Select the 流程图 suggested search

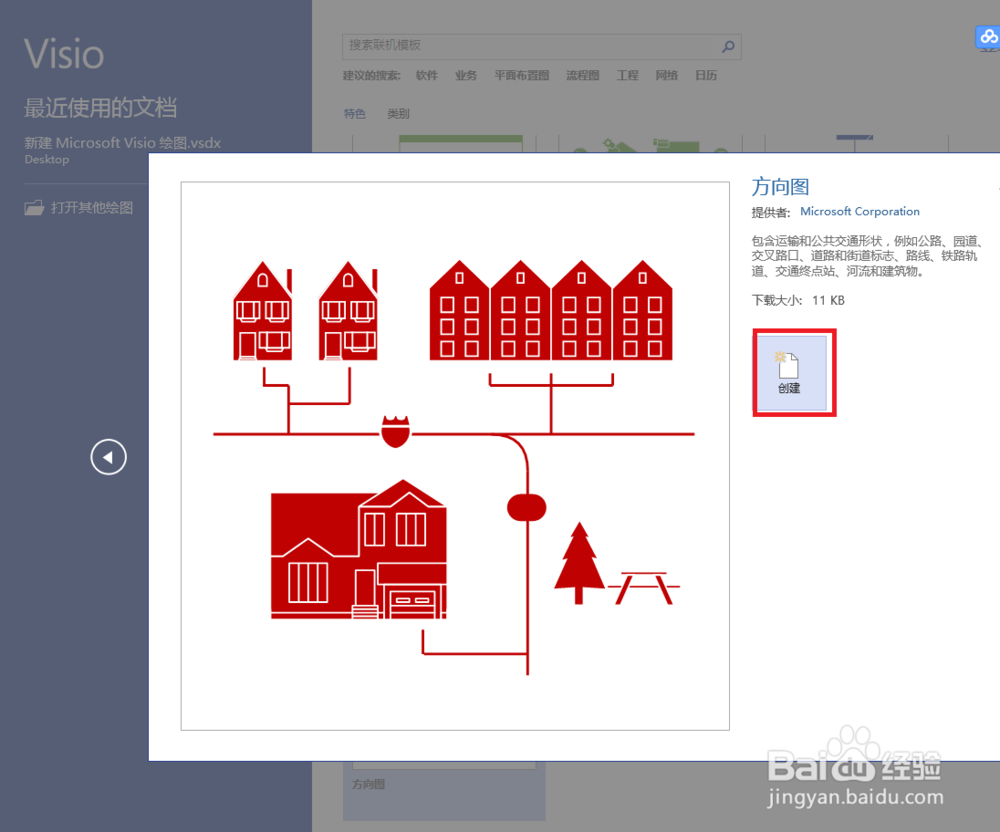point(582,75)
